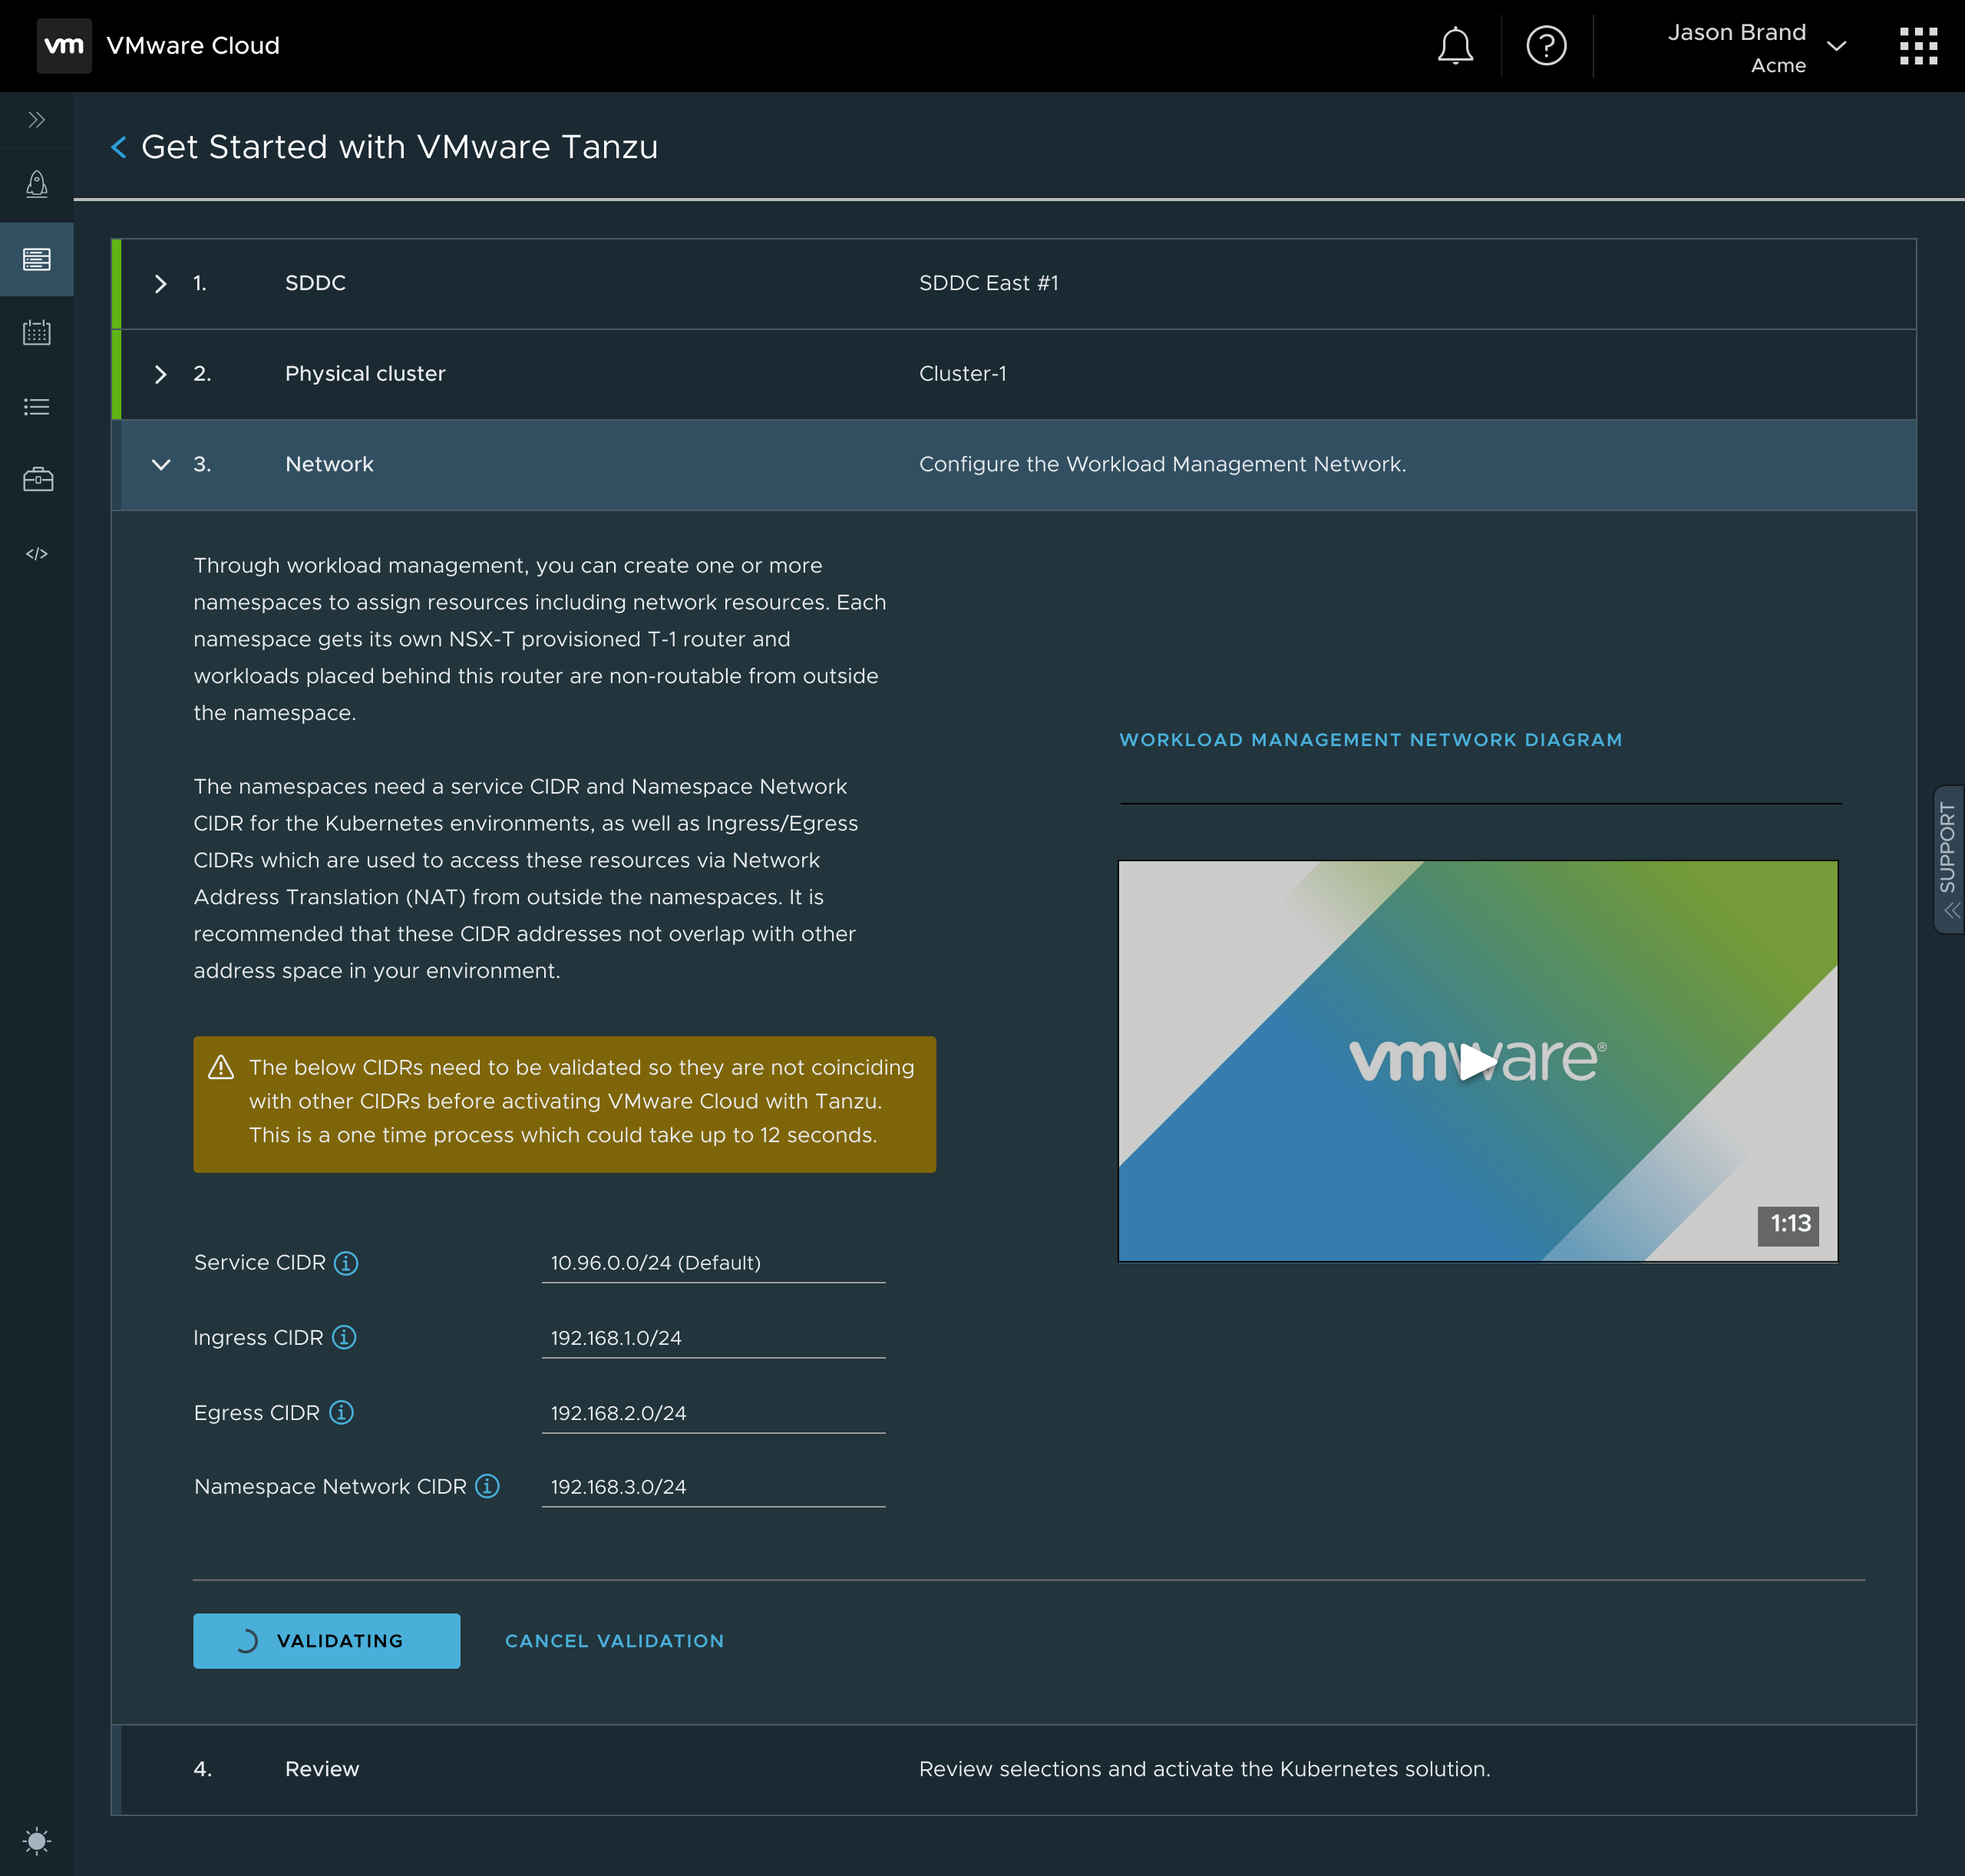Open the VMware services waffle grid icon
The image size is (1965, 1876).
pyautogui.click(x=1917, y=45)
